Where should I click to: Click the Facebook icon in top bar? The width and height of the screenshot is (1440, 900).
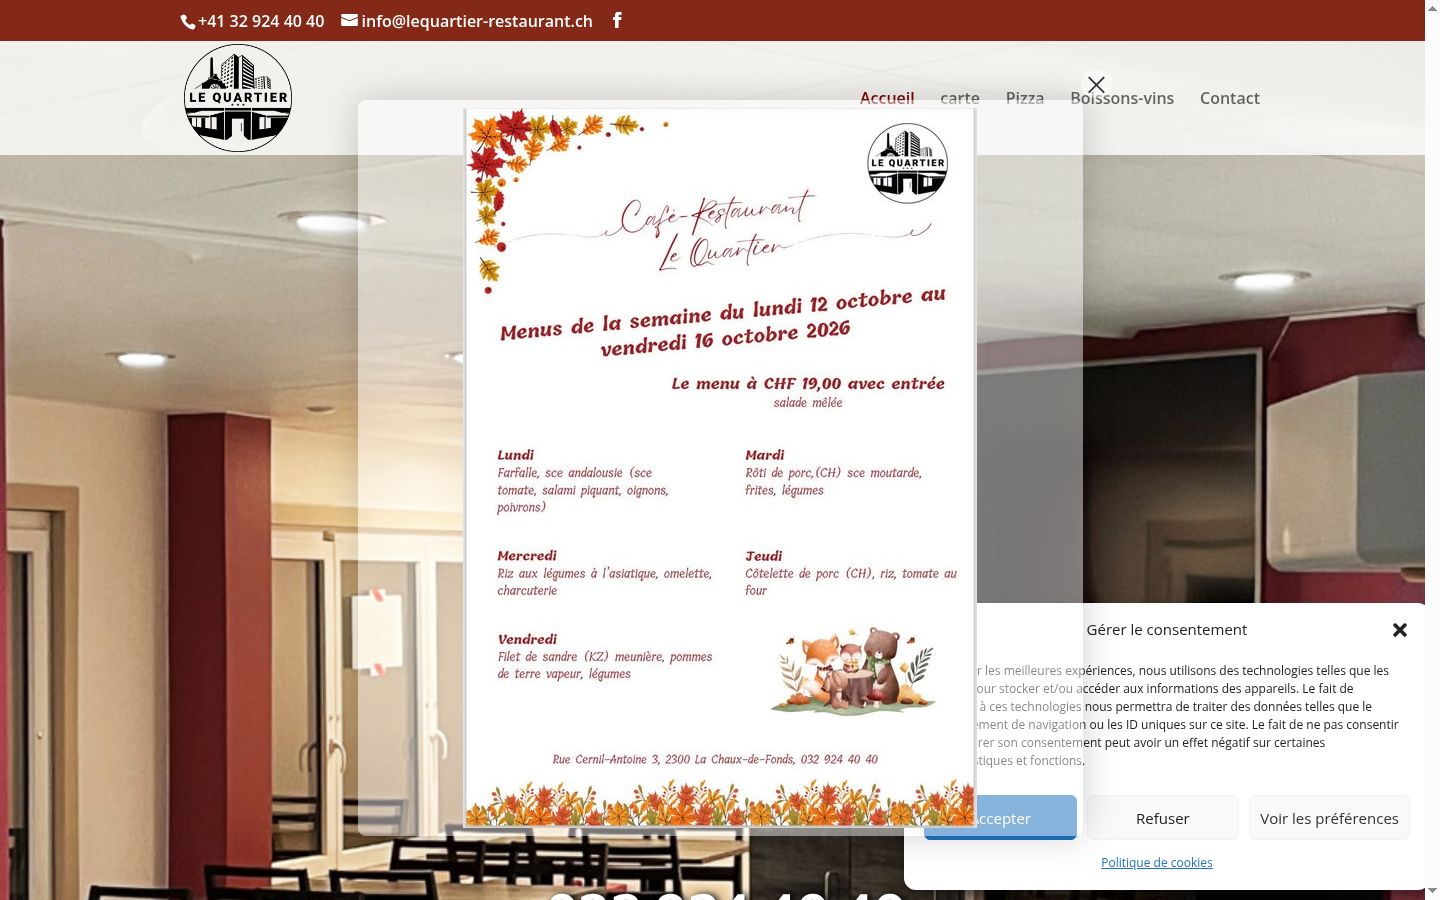617,20
